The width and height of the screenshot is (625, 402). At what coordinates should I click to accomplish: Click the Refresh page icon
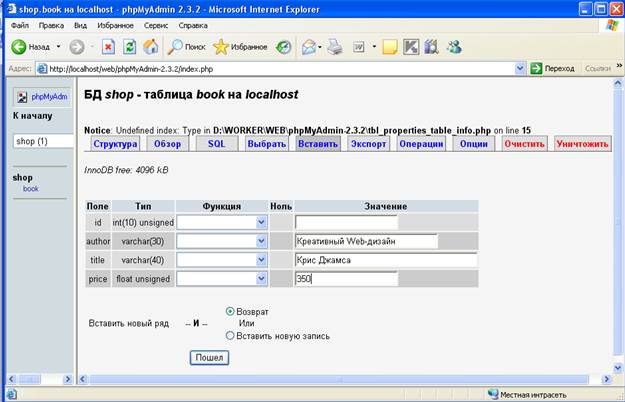129,47
